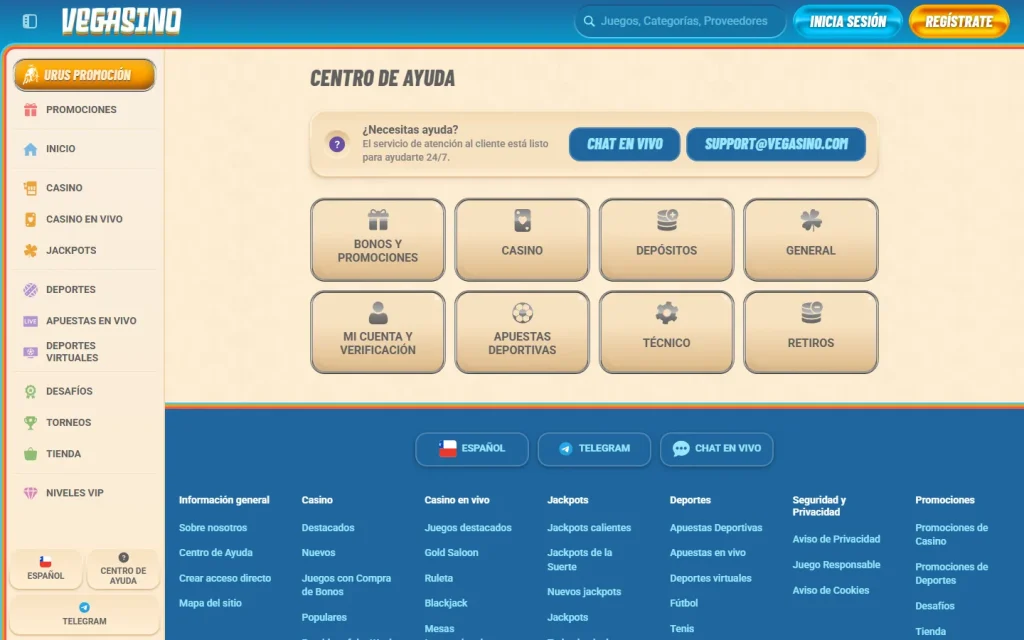Viewport: 1024px width, 640px height.
Task: Open the sidebar Español language selector
Action: tap(46, 568)
